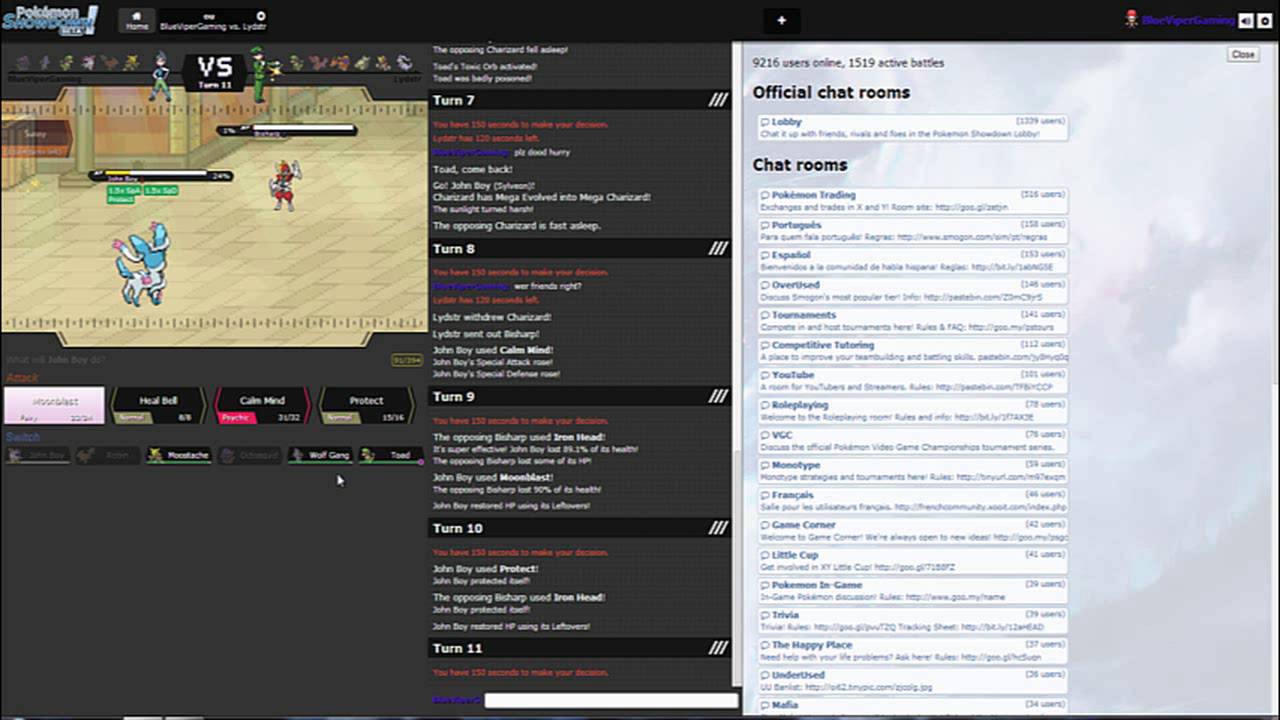Click the '9216 users online' status text

(x=848, y=63)
